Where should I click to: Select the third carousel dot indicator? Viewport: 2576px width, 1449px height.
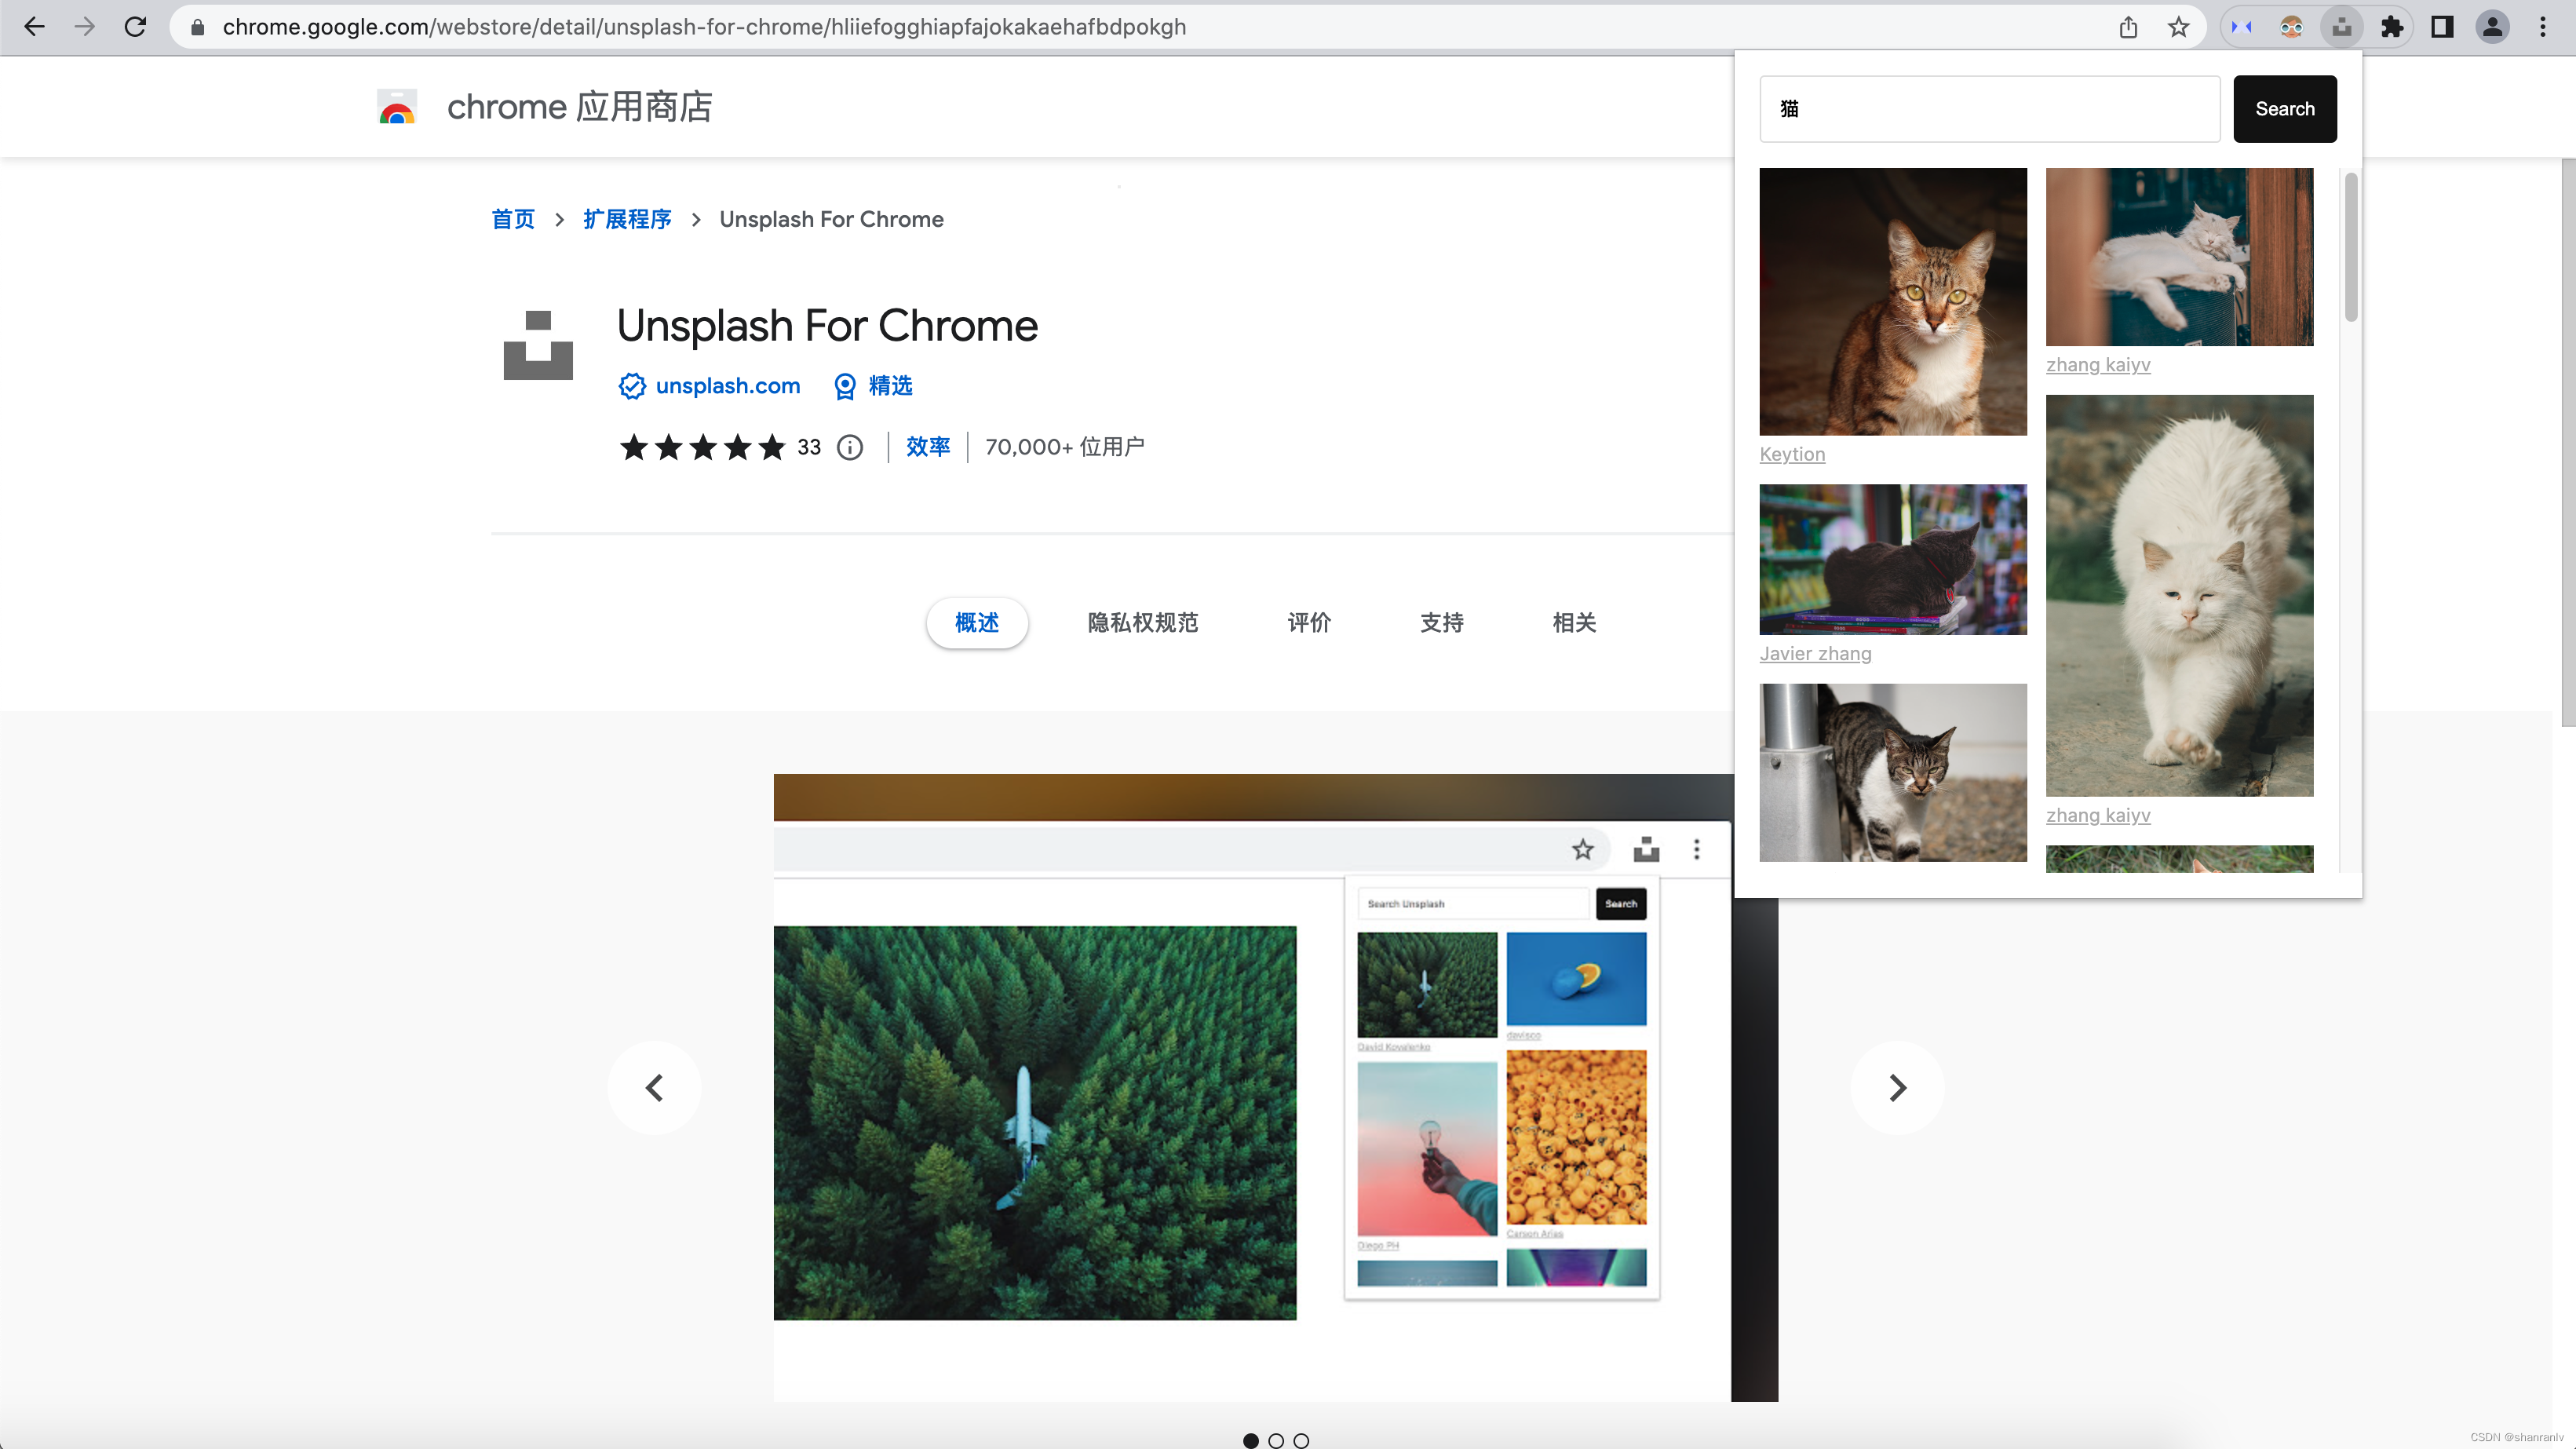pyautogui.click(x=1301, y=1440)
